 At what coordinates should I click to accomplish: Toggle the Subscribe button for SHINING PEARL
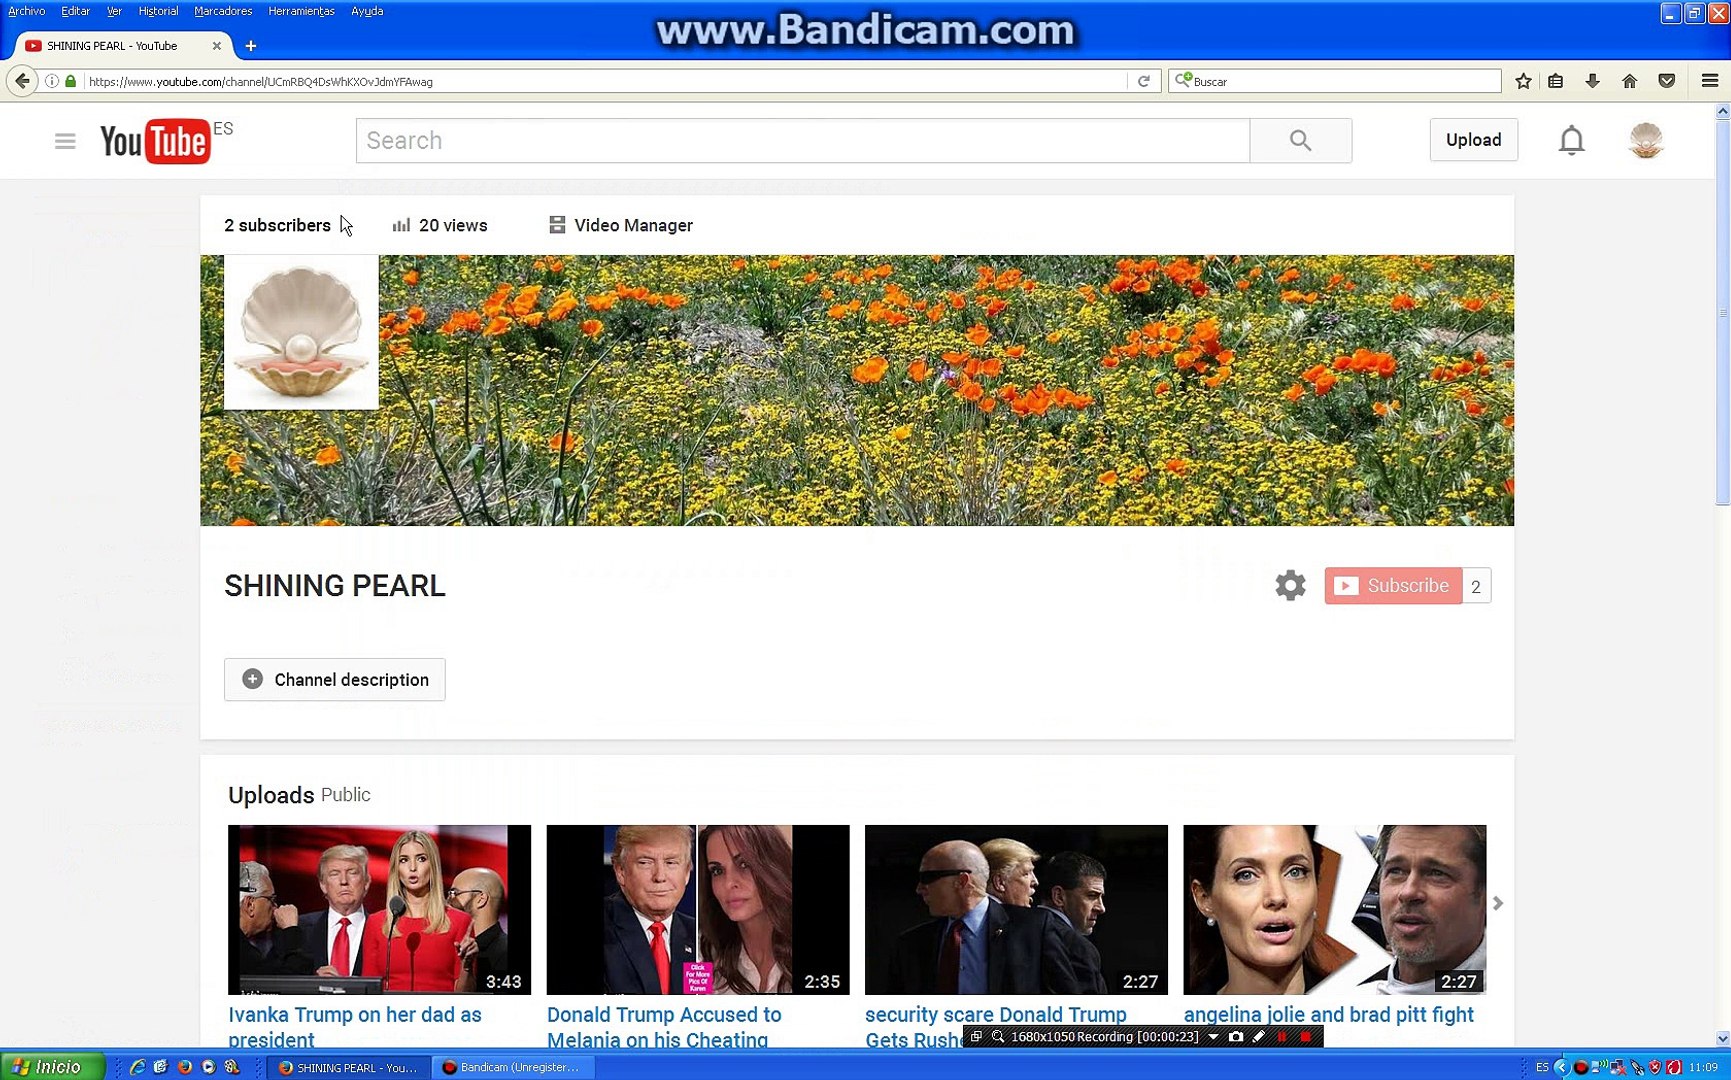point(1392,585)
